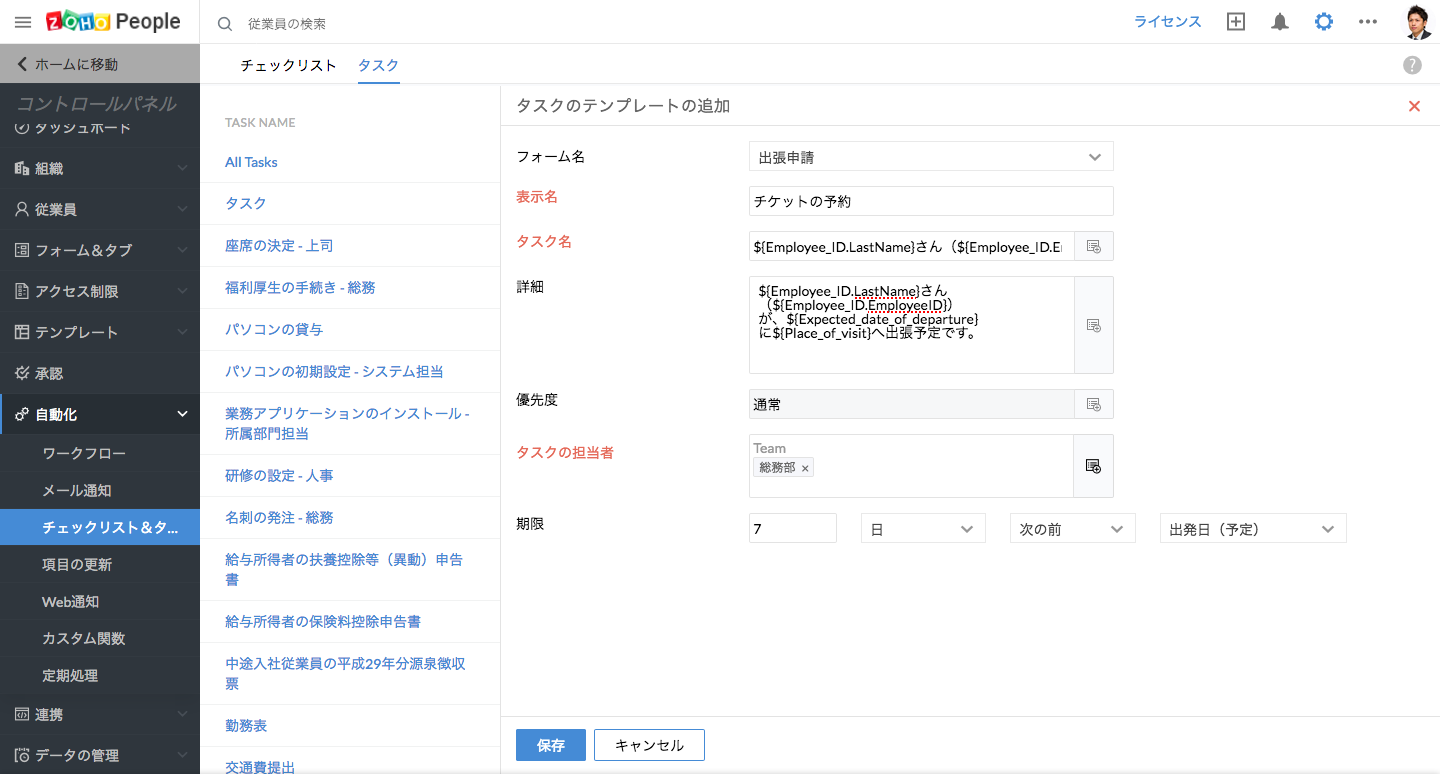Click the user profile avatar
The width and height of the screenshot is (1440, 774).
[1418, 22]
